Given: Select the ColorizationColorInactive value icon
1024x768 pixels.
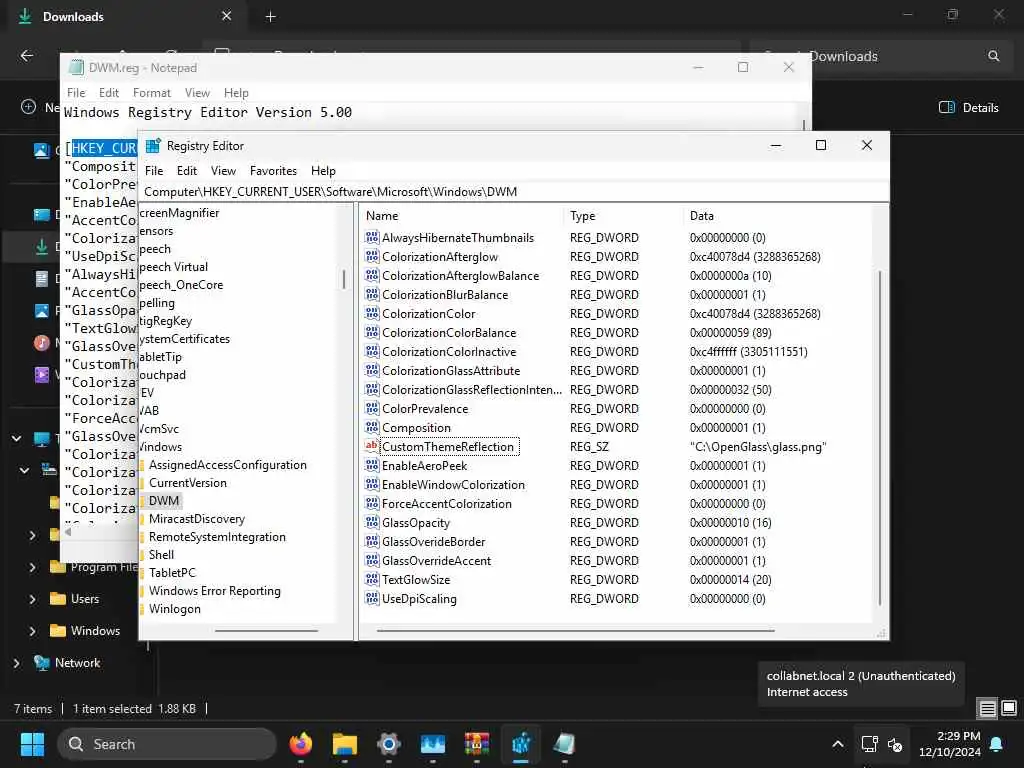Looking at the screenshot, I should coord(372,351).
